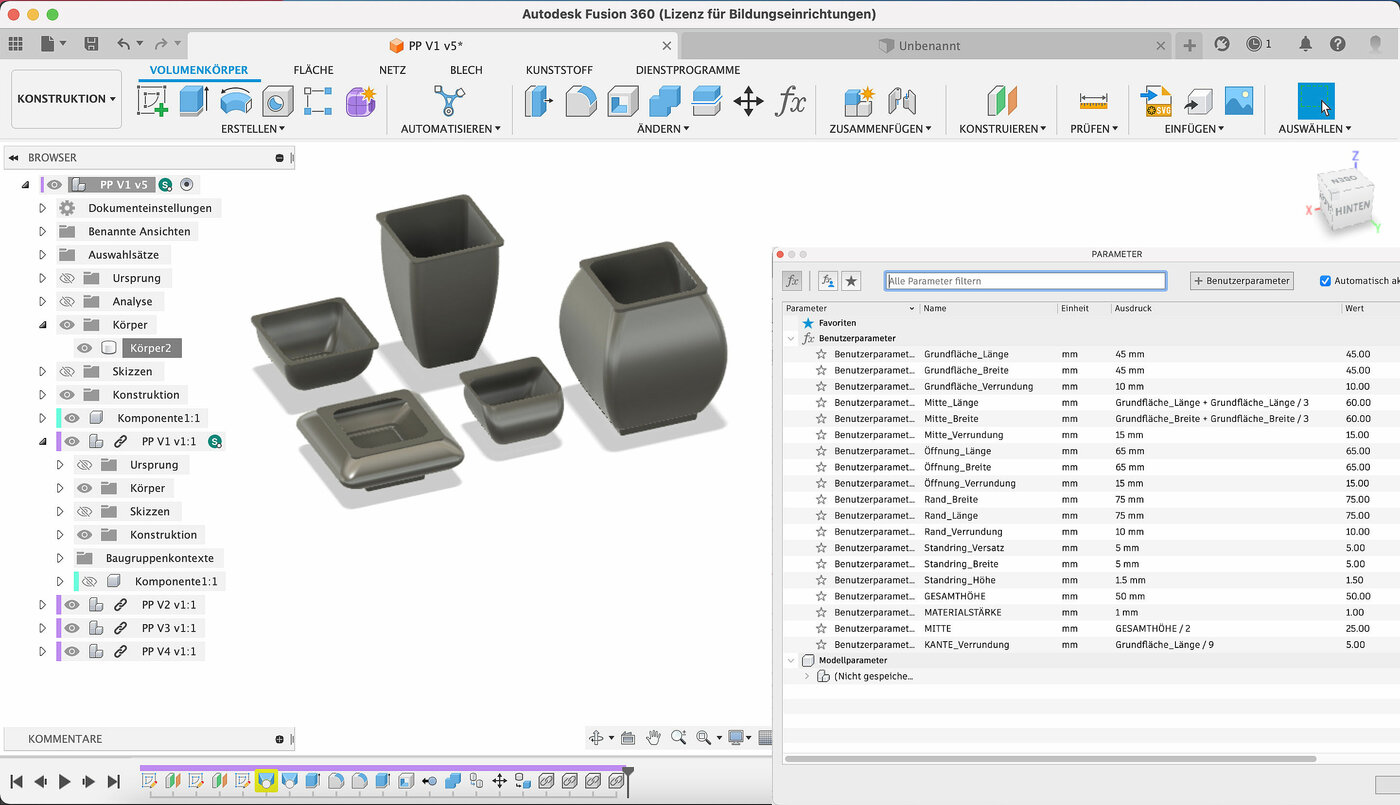Click the Move/Copy cross-arrows tool icon
Image resolution: width=1400 pixels, height=805 pixels.
tap(748, 100)
